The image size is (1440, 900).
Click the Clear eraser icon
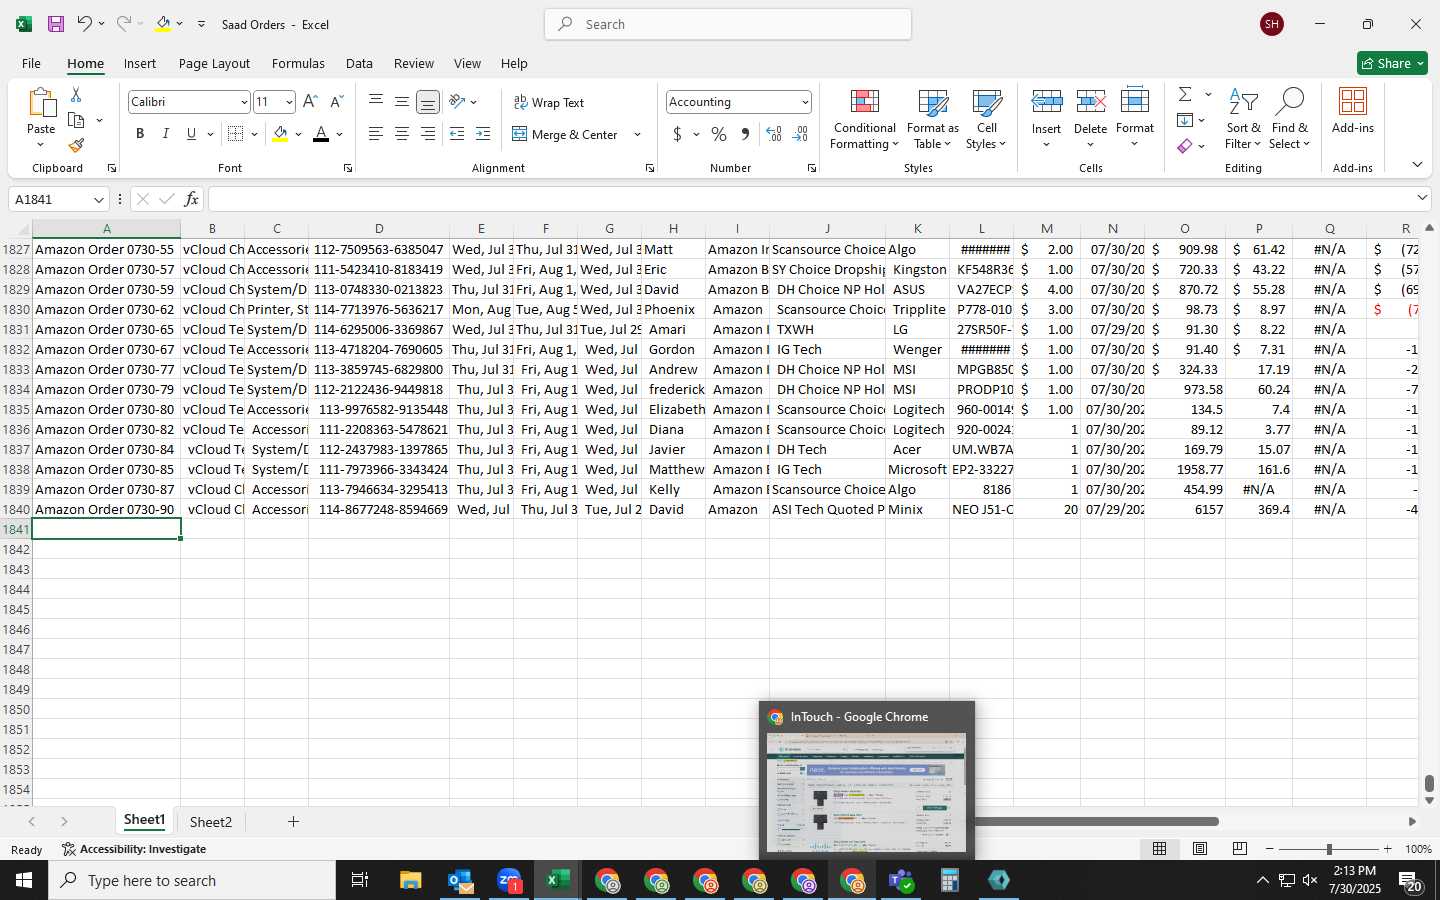tap(1185, 146)
